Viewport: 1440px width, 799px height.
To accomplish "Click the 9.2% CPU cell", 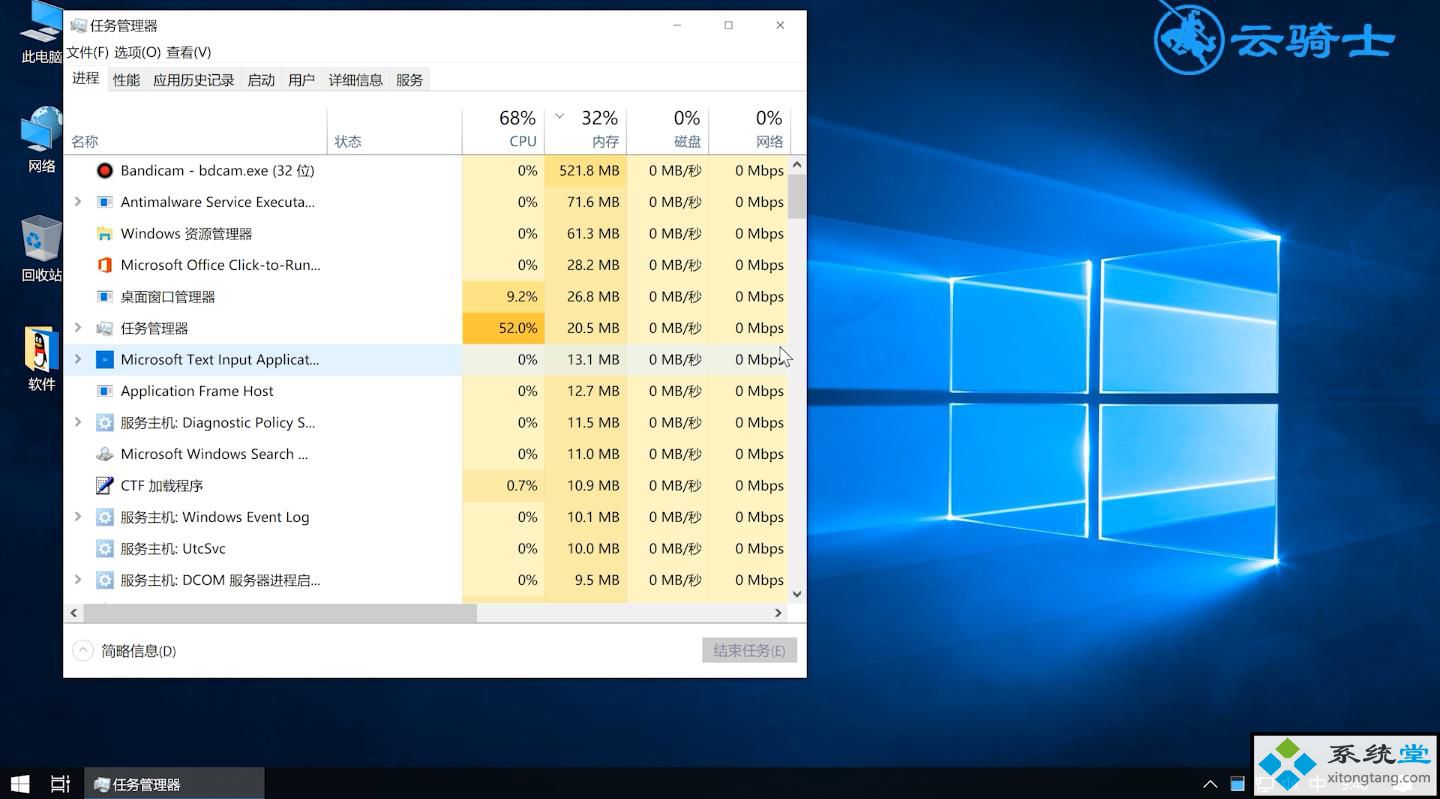I will coord(503,297).
